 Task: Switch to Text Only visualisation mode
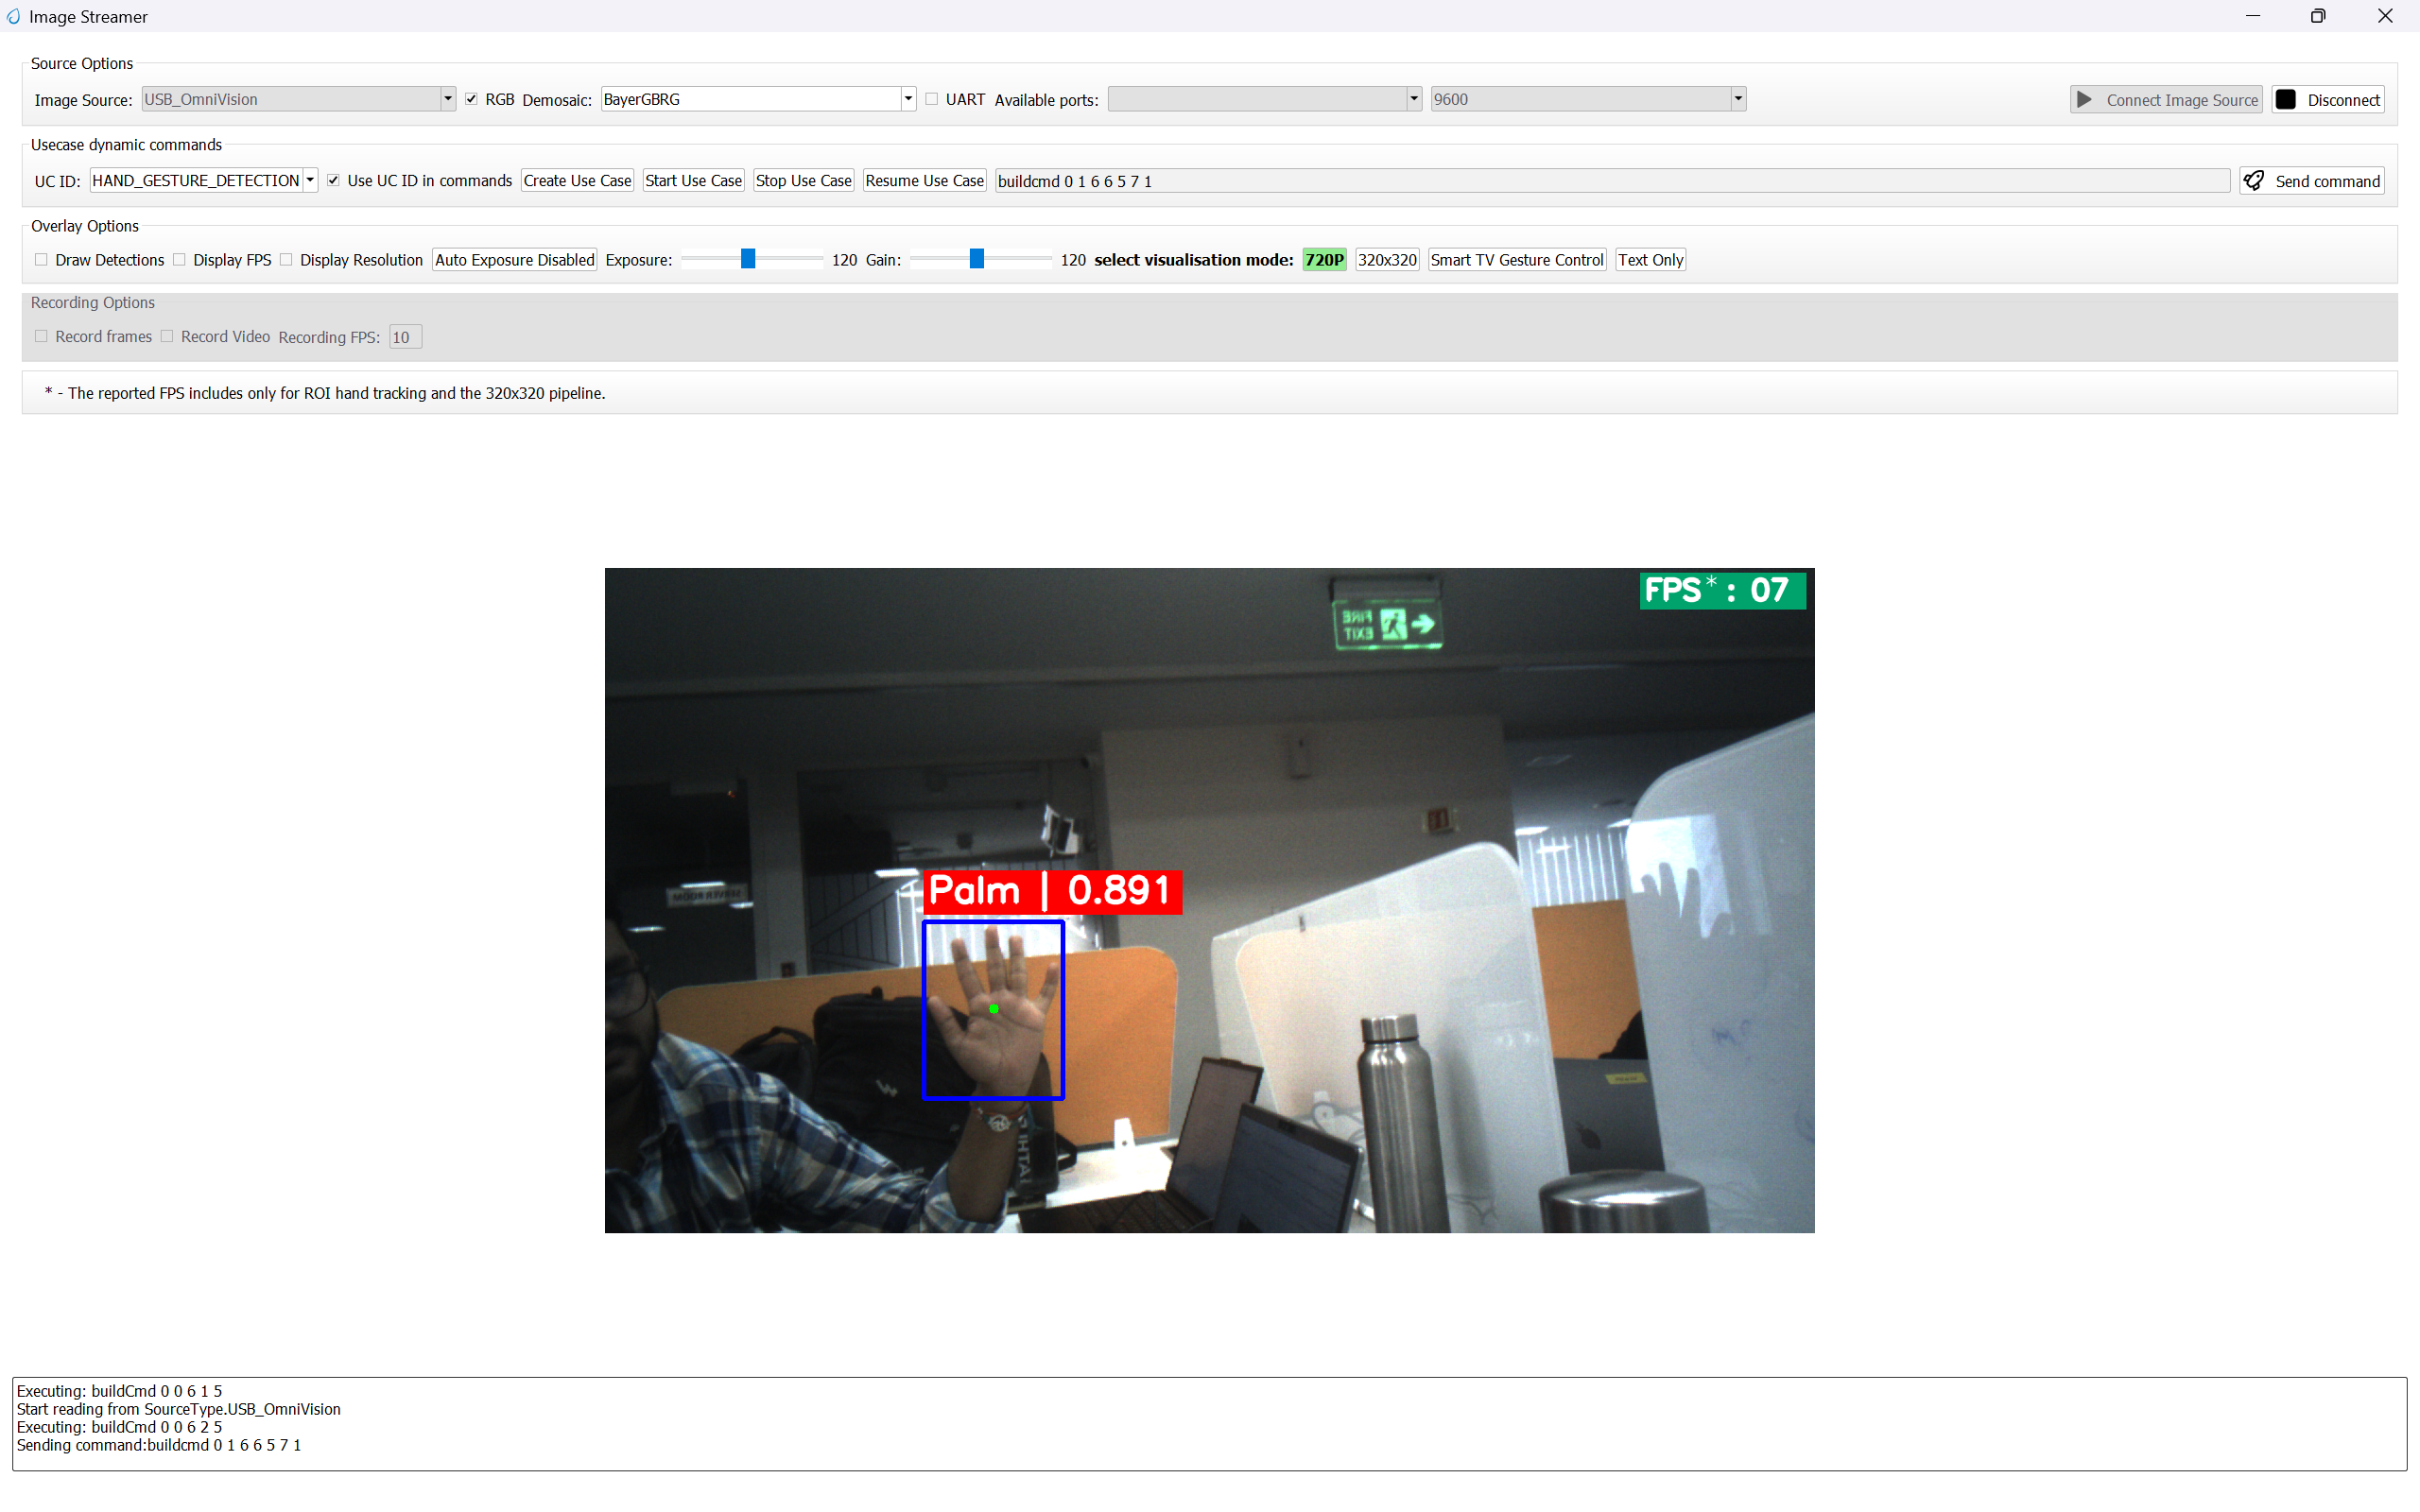(x=1650, y=259)
